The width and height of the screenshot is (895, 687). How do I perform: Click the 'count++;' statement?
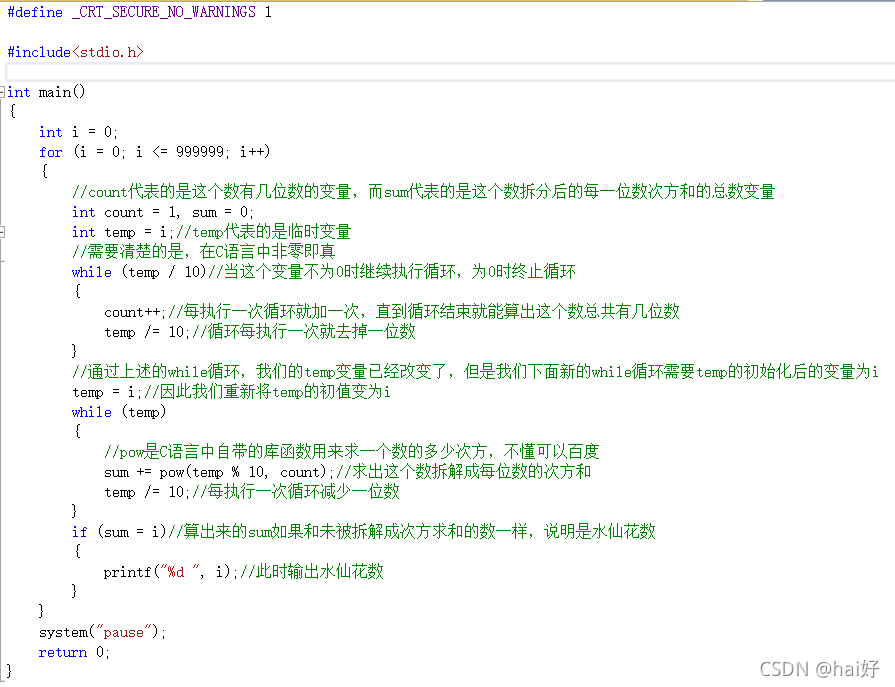click(x=134, y=312)
